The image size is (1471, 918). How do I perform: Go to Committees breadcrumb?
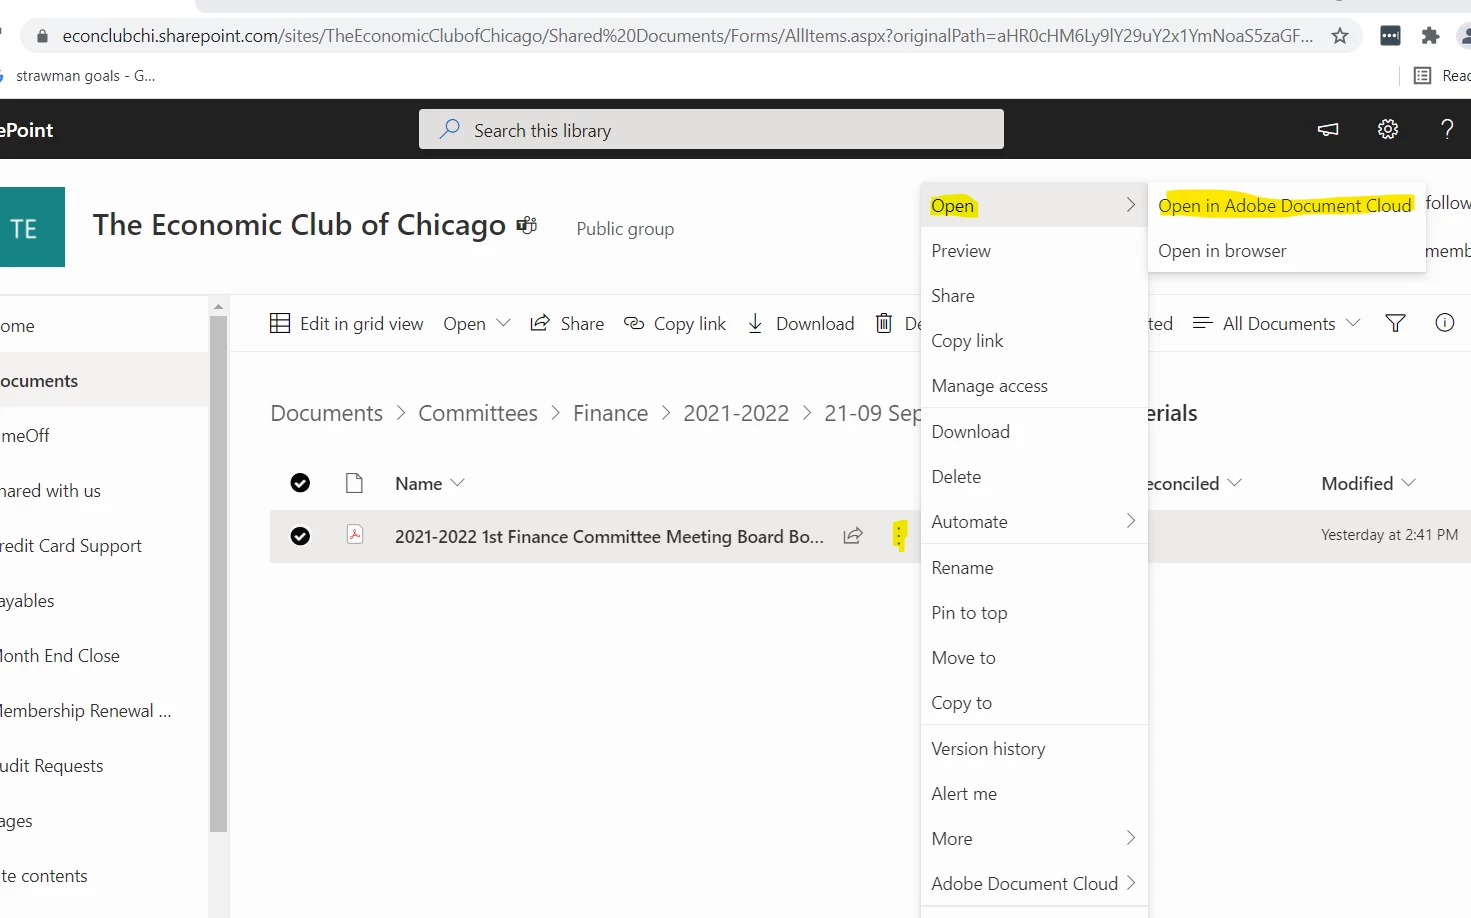click(478, 413)
